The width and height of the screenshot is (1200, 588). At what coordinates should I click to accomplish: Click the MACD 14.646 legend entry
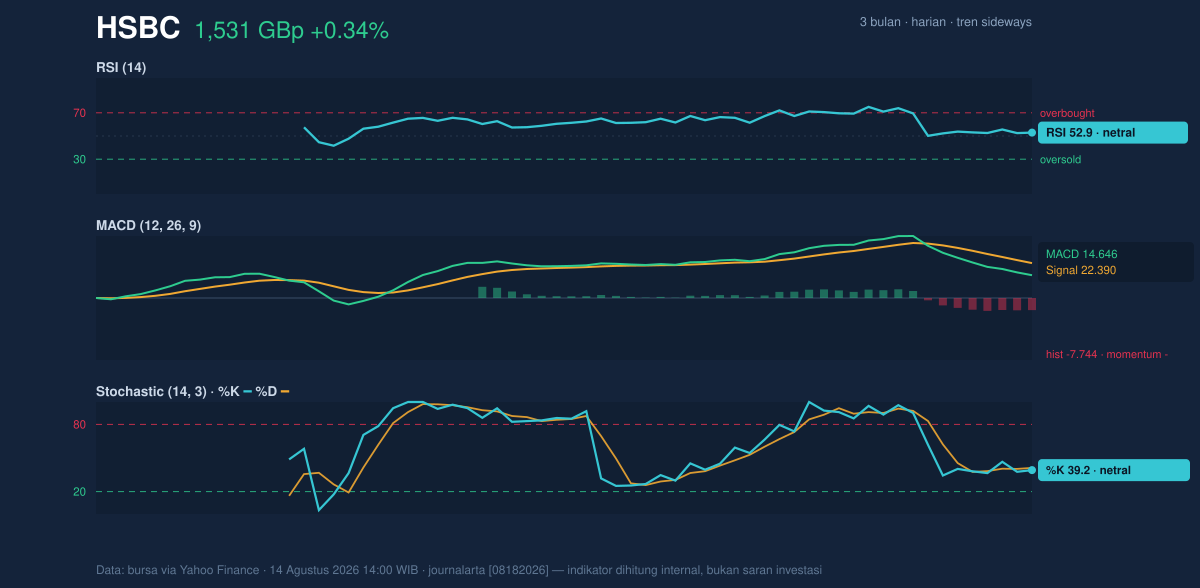pos(1081,254)
